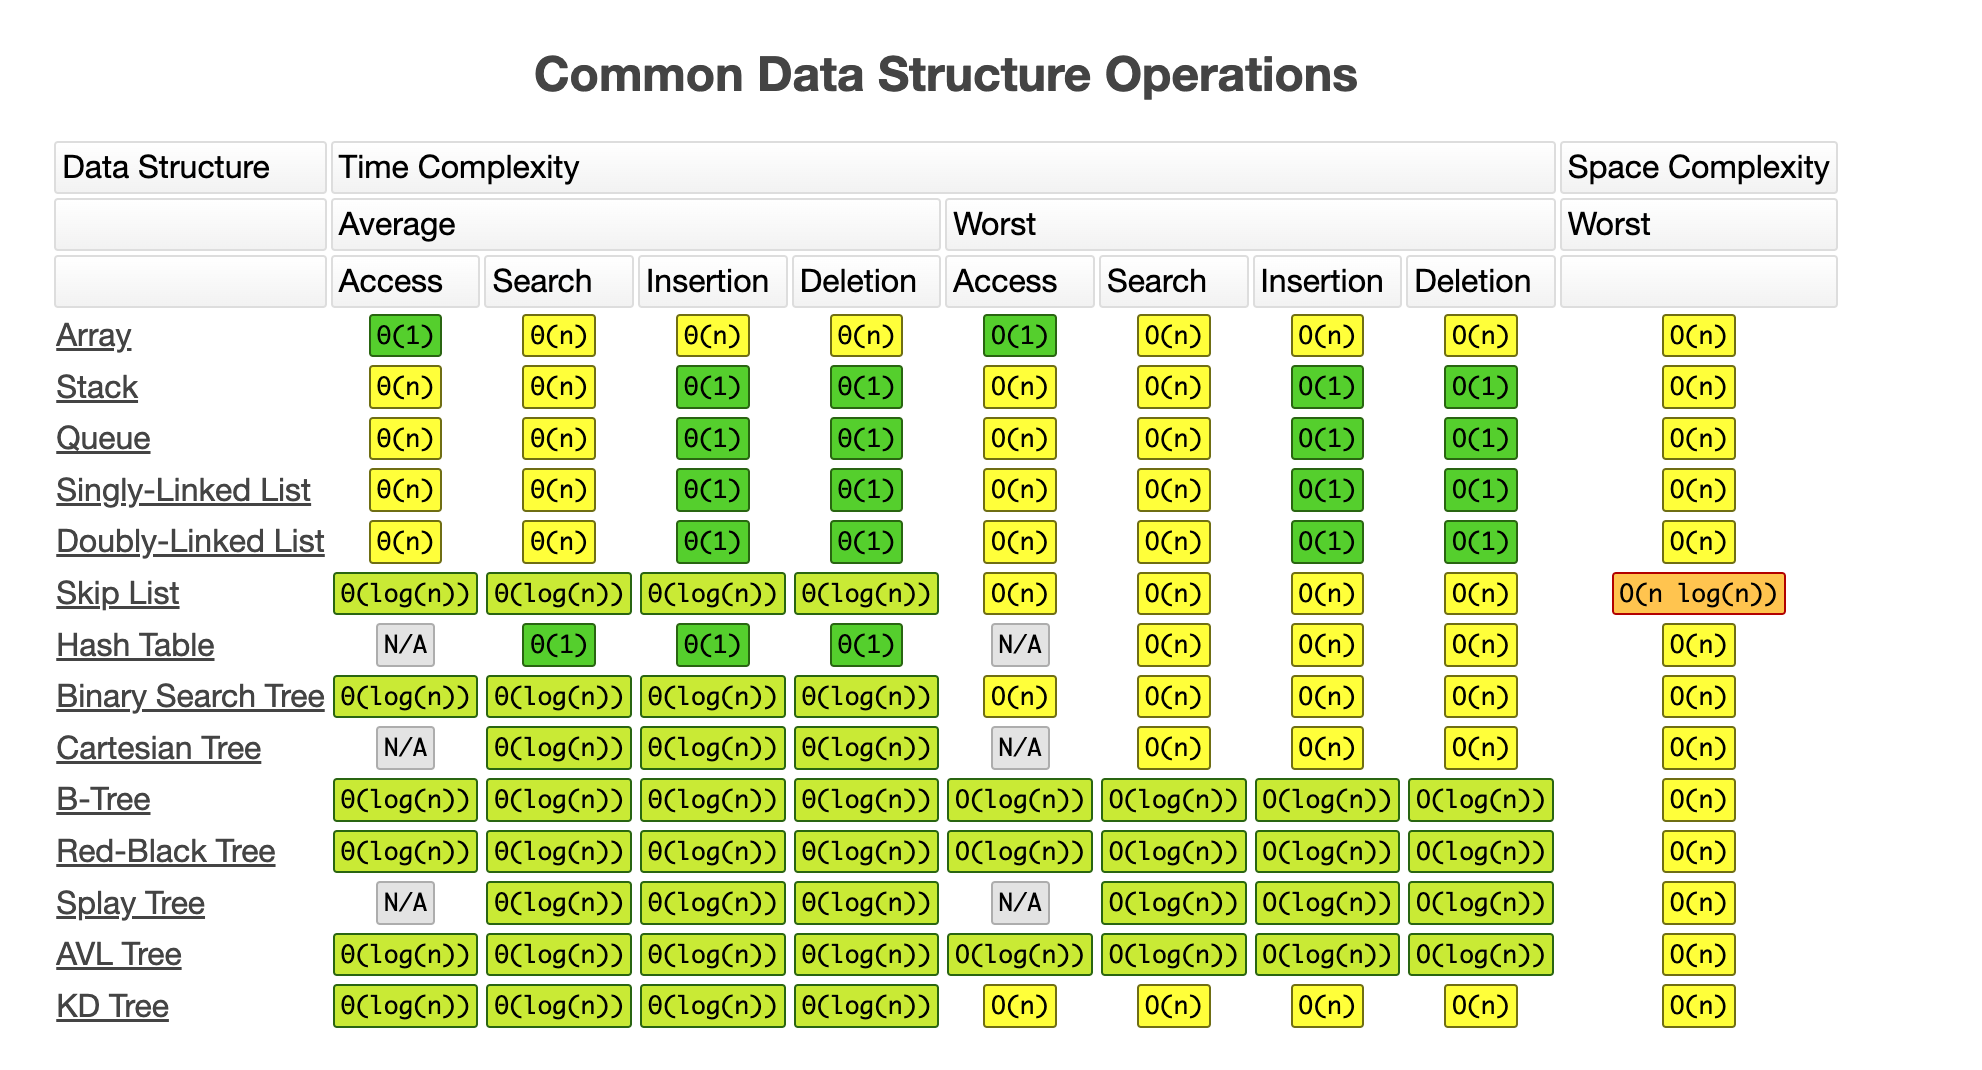Go to the KD Tree link
The height and width of the screenshot is (1070, 1982).
tap(112, 1006)
